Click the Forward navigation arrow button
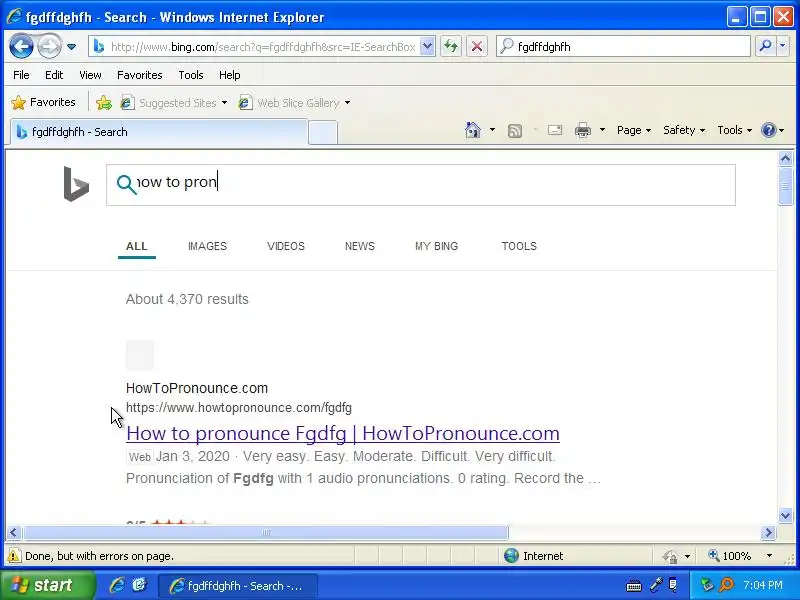This screenshot has height=600, width=800. click(49, 46)
